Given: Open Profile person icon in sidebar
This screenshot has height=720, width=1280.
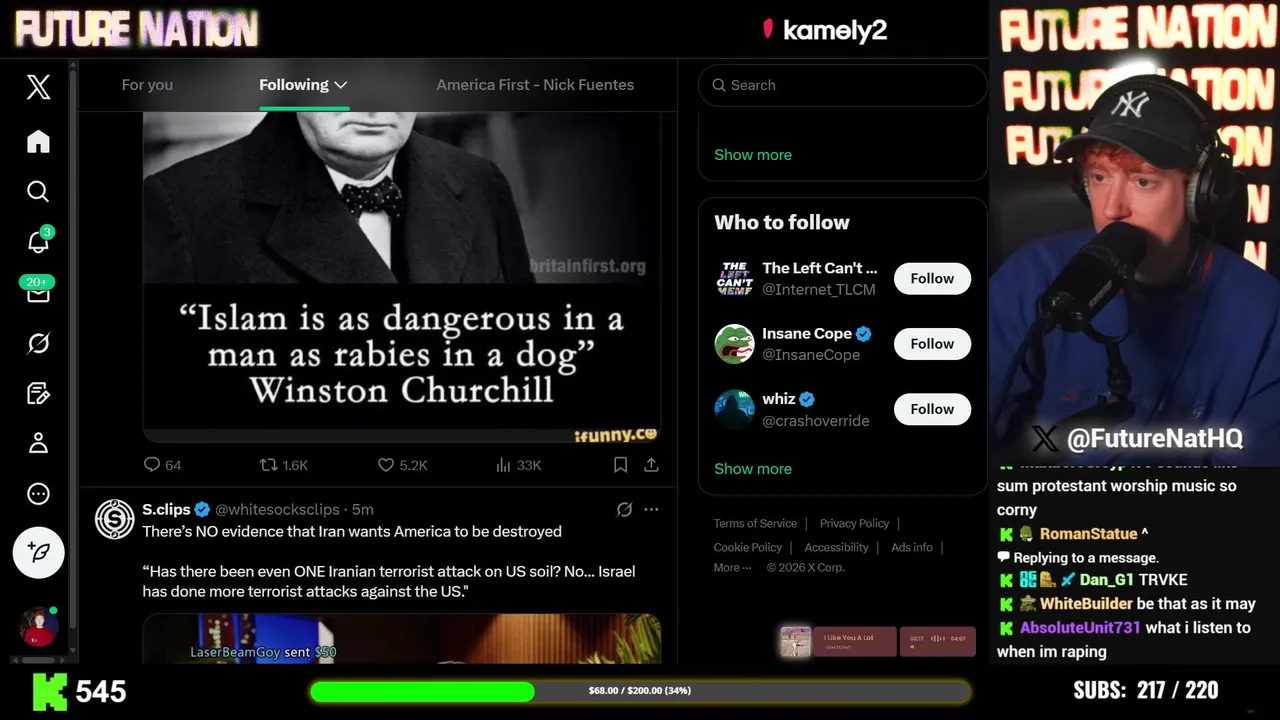Looking at the screenshot, I should 38,443.
